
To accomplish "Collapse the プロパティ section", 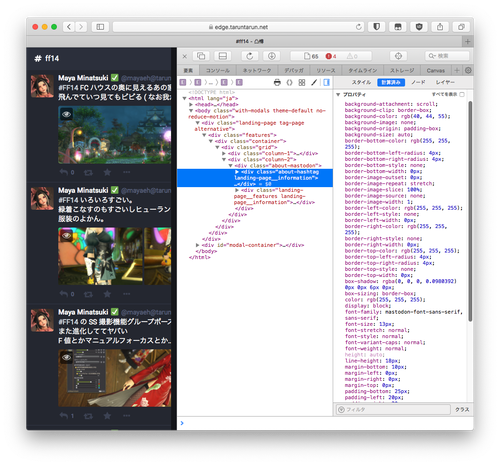I will (338, 95).
